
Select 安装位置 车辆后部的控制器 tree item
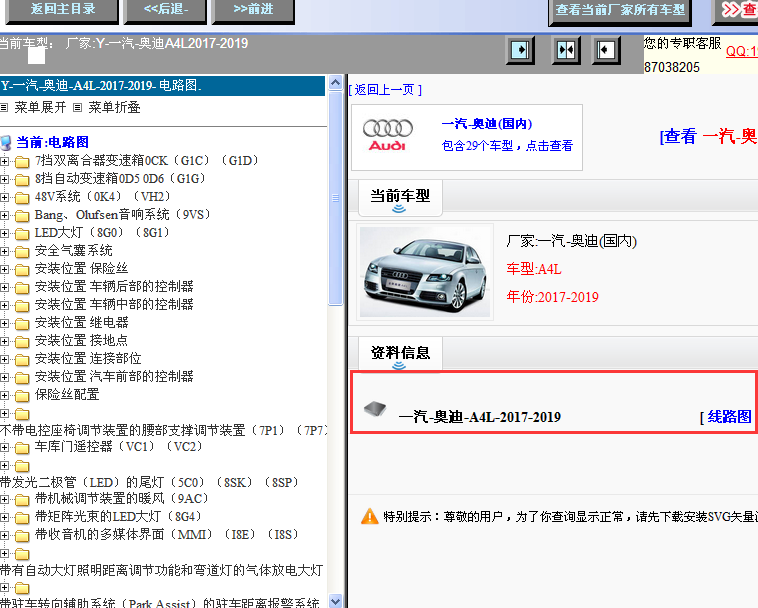click(114, 287)
